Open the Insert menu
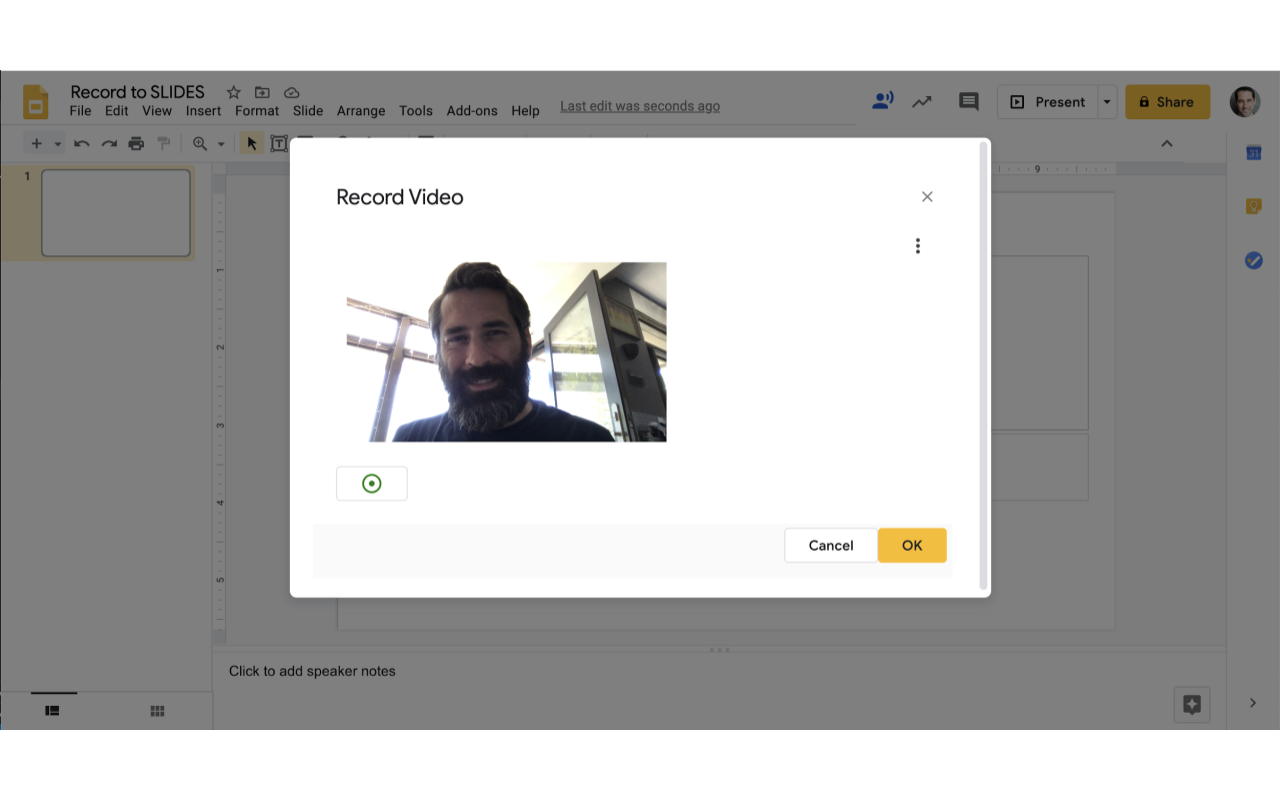Viewport: 1280px width, 800px height. click(x=203, y=111)
